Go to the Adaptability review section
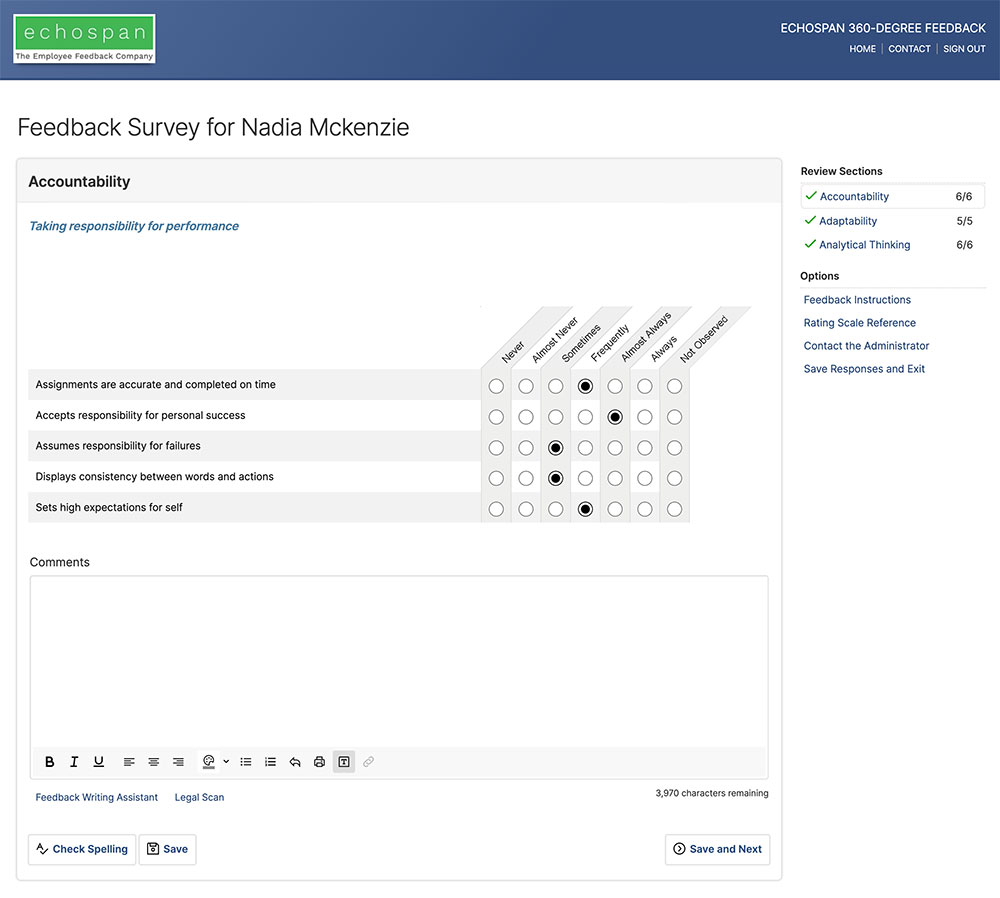This screenshot has width=1000, height=898. [x=848, y=221]
